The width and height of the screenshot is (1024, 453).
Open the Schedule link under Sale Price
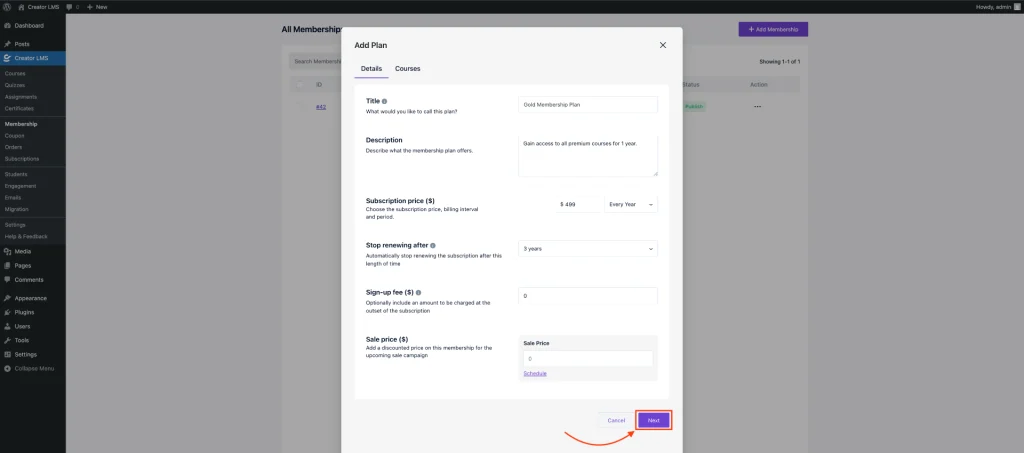pyautogui.click(x=535, y=373)
